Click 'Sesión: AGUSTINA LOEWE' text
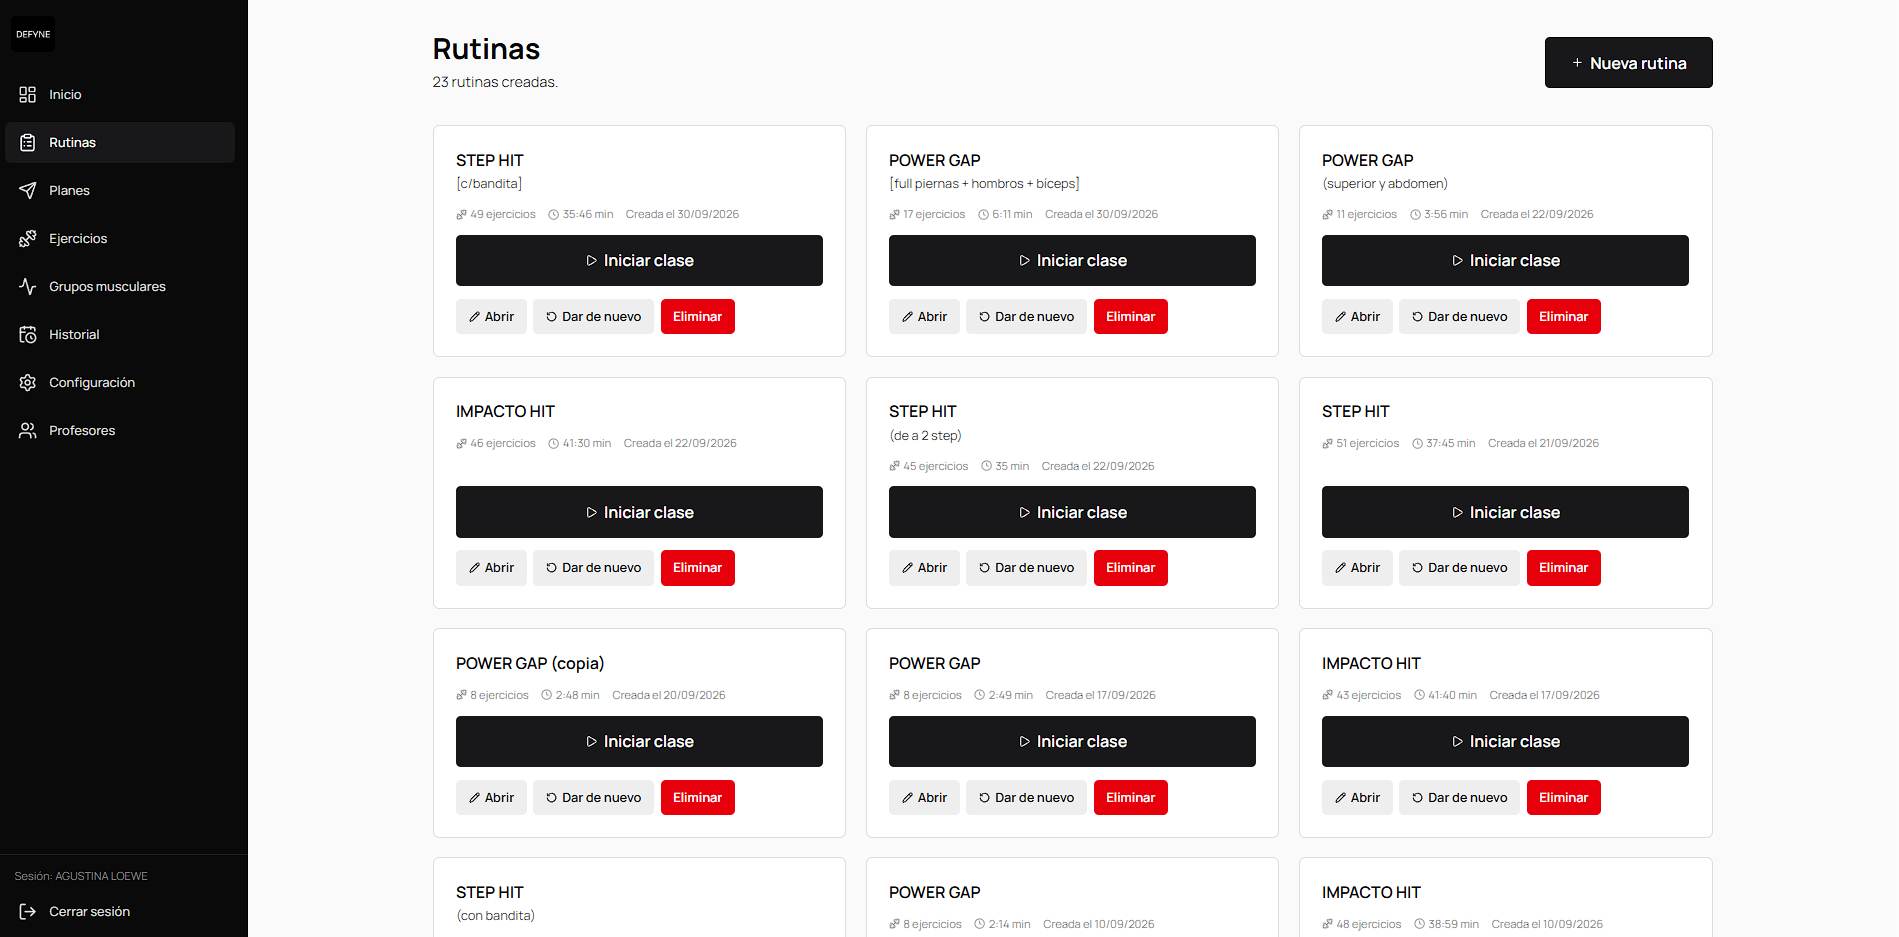Screen dimensions: 1899x937 pos(81,876)
